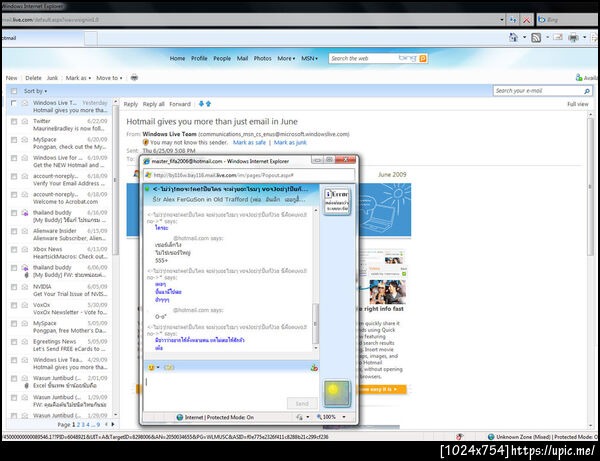Go to previous message up arrow
This screenshot has width=600, height=461.
209,104
